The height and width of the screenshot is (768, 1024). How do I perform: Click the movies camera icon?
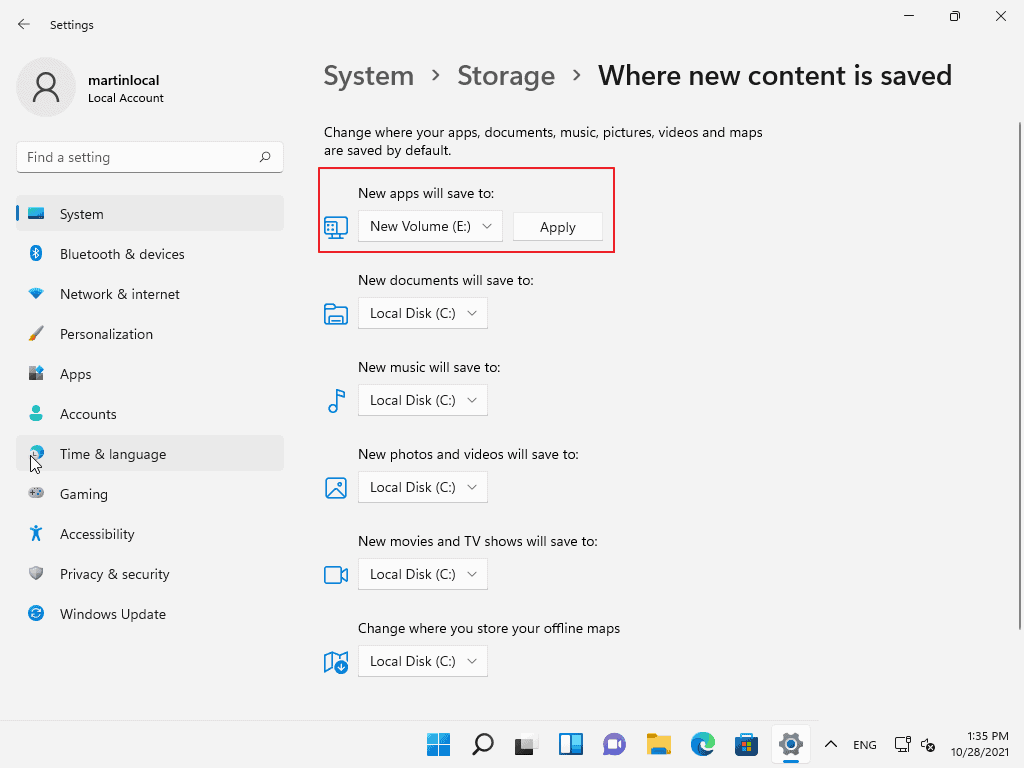tap(335, 574)
